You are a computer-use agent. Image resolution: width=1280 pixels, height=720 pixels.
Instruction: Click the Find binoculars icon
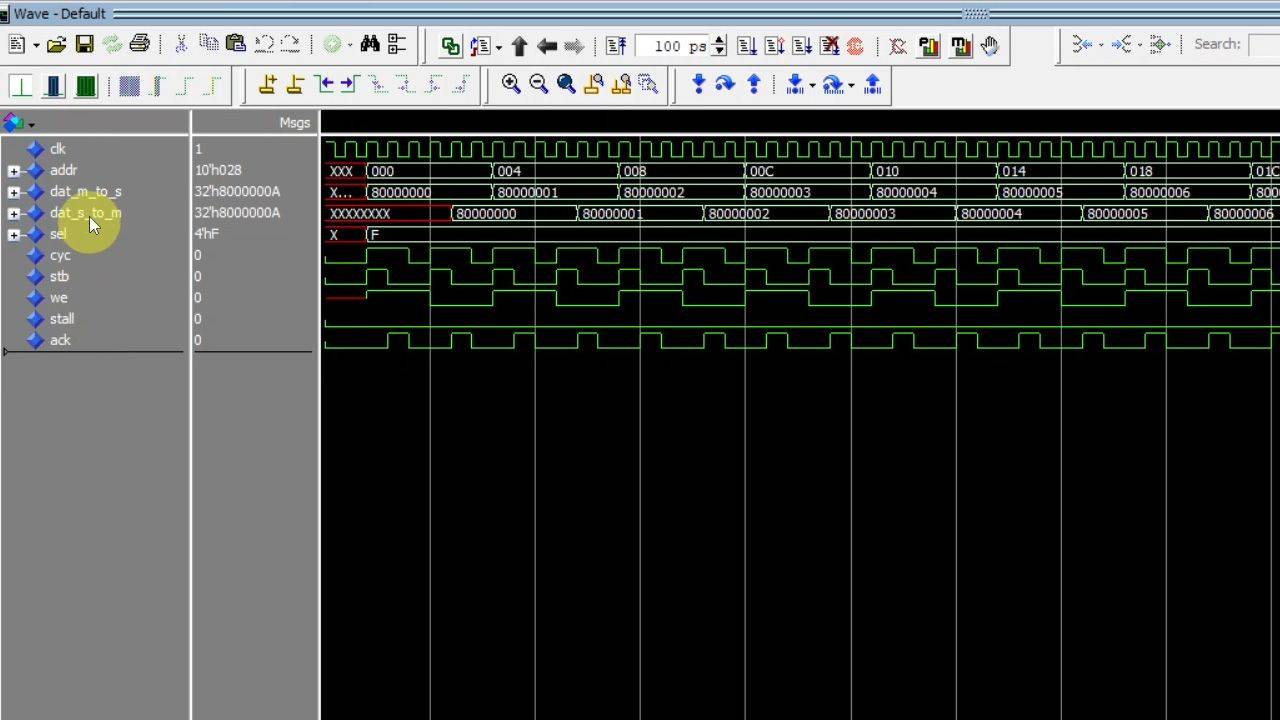(x=370, y=44)
